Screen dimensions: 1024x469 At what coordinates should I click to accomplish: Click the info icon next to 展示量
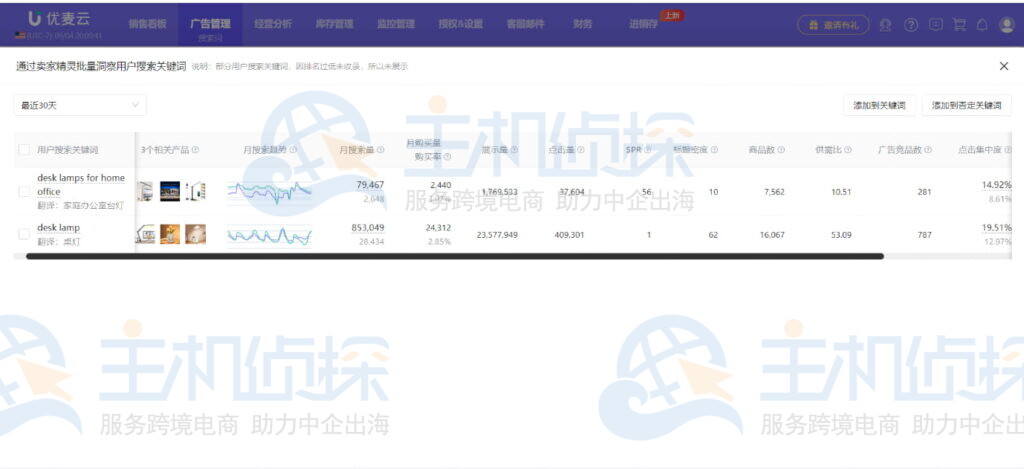pos(515,150)
